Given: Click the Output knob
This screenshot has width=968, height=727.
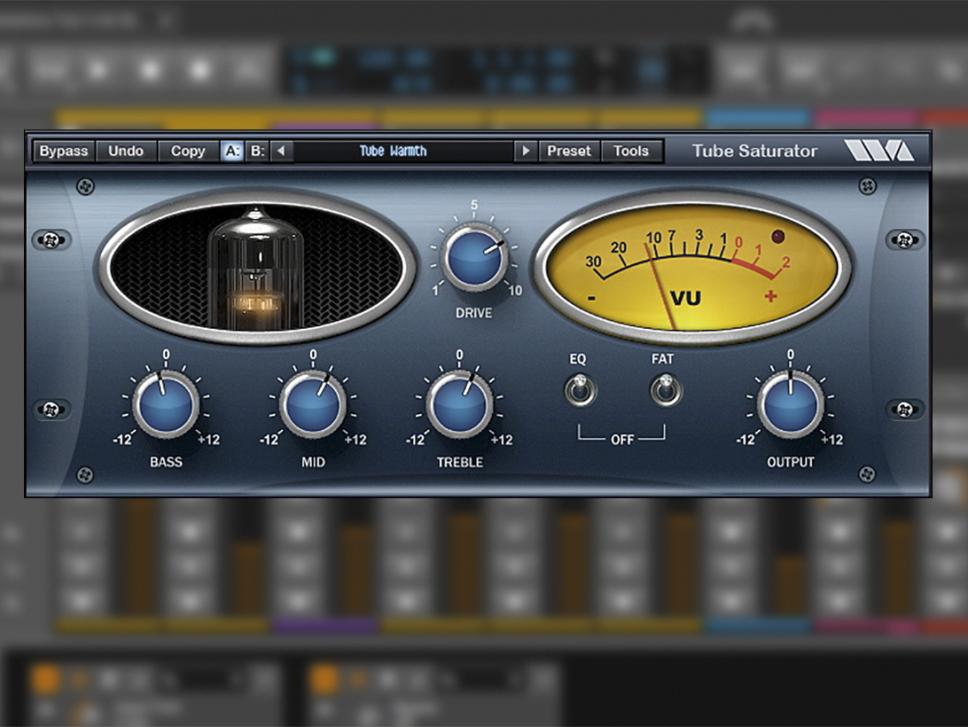Looking at the screenshot, I should (790, 405).
